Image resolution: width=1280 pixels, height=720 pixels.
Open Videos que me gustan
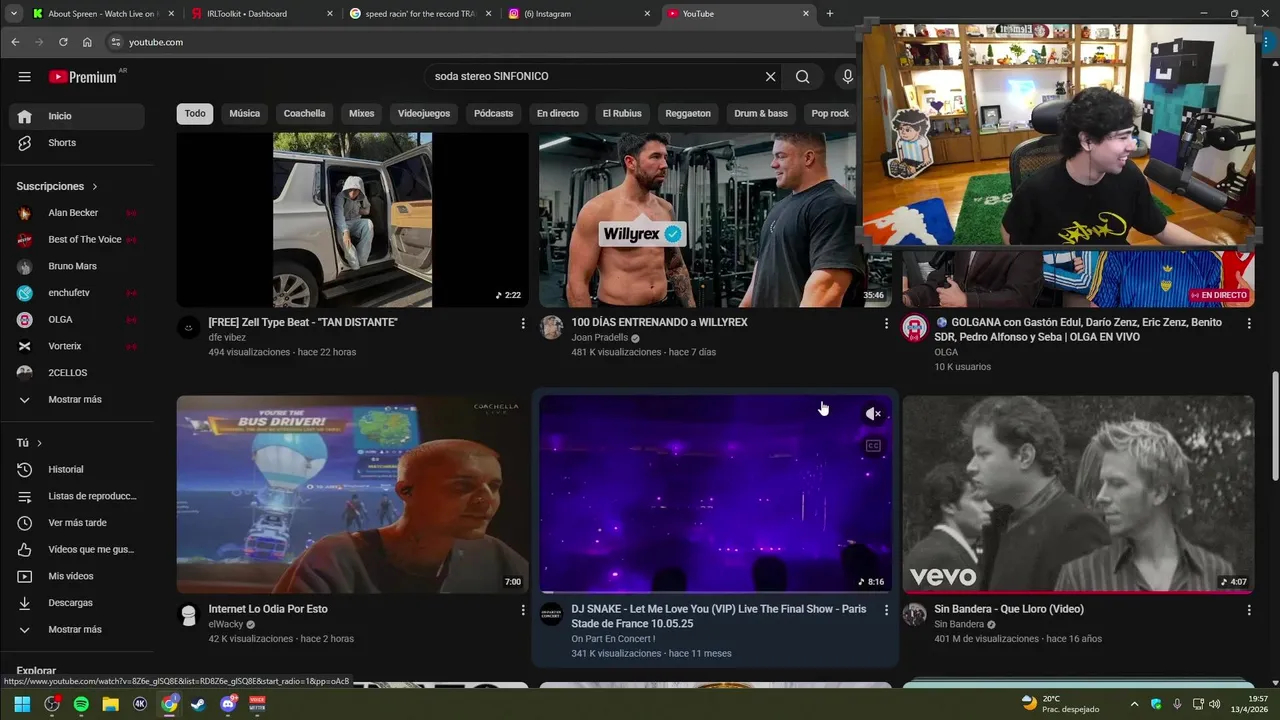pos(76,550)
